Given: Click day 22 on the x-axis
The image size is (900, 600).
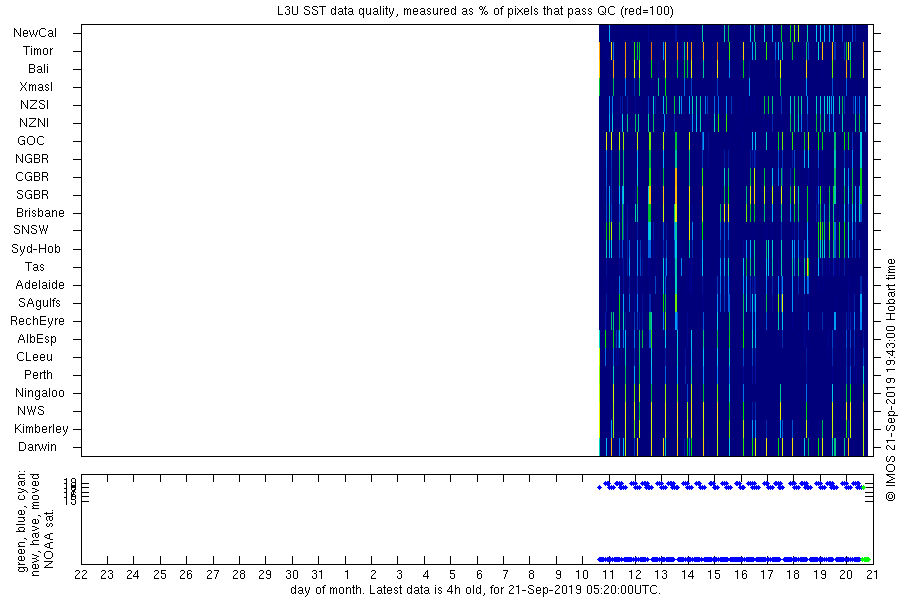Looking at the screenshot, I should (81, 575).
